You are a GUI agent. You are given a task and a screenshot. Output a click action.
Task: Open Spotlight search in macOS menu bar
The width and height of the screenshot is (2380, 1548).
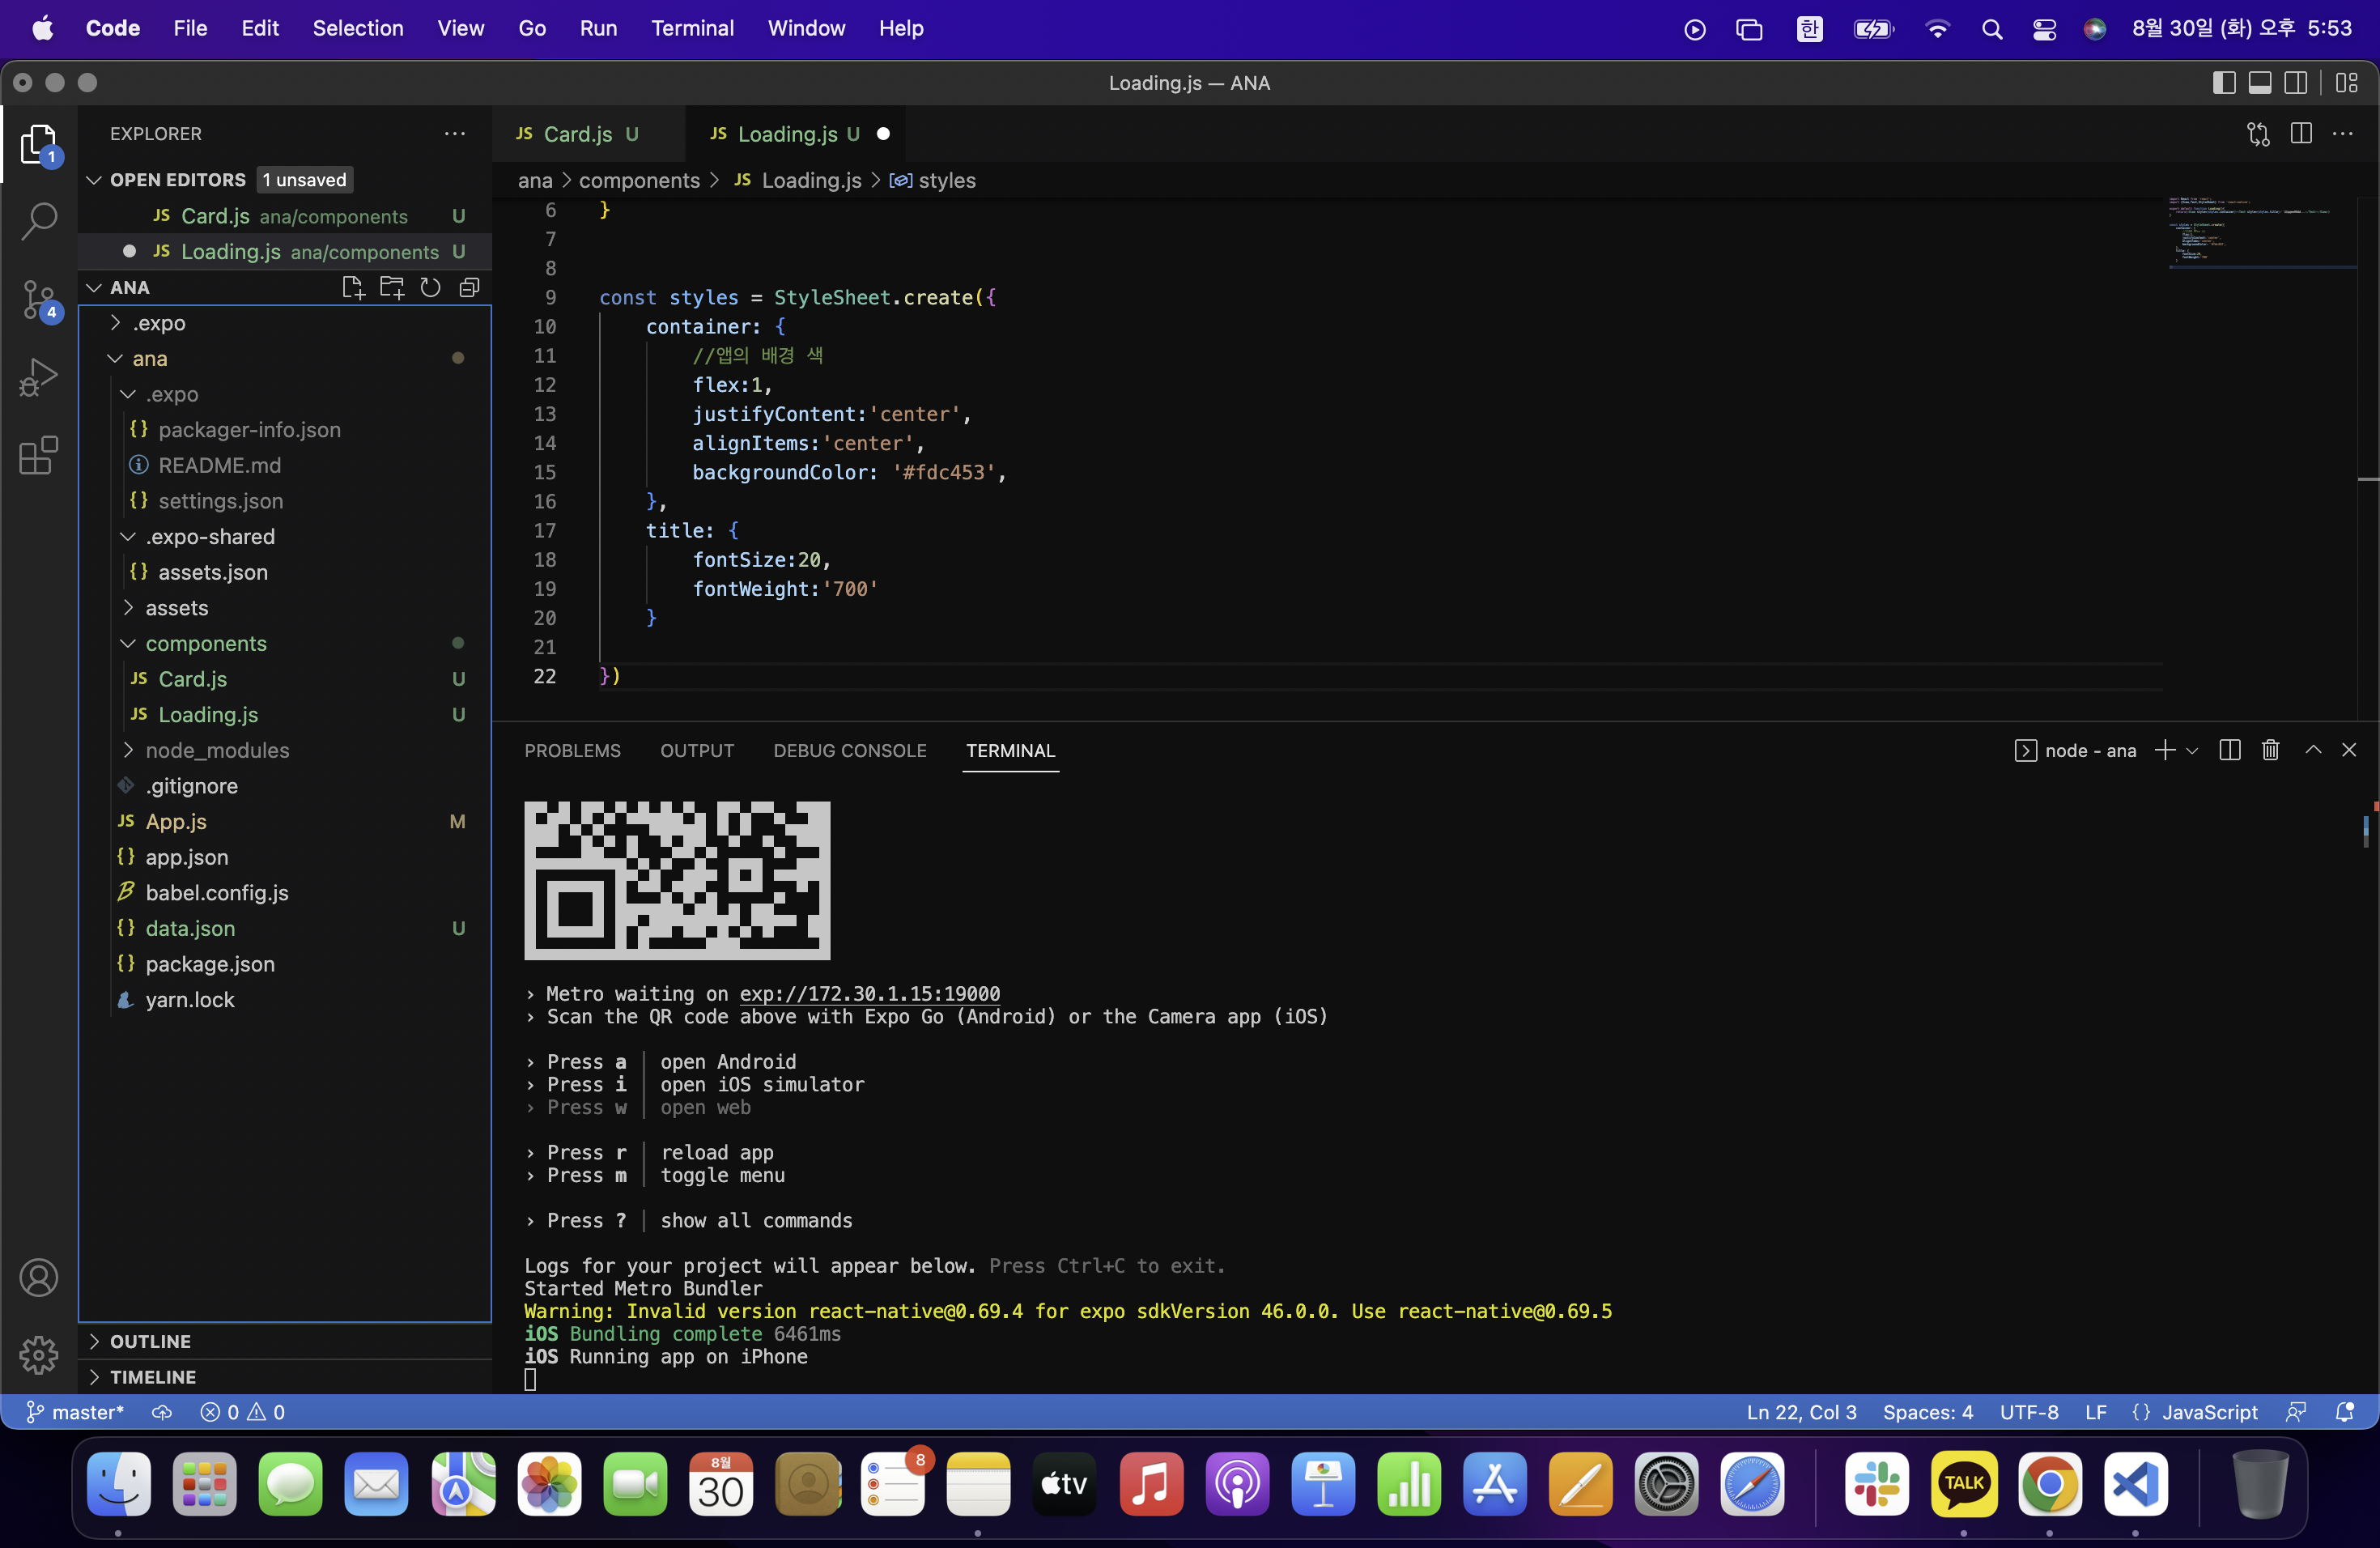[x=1991, y=29]
